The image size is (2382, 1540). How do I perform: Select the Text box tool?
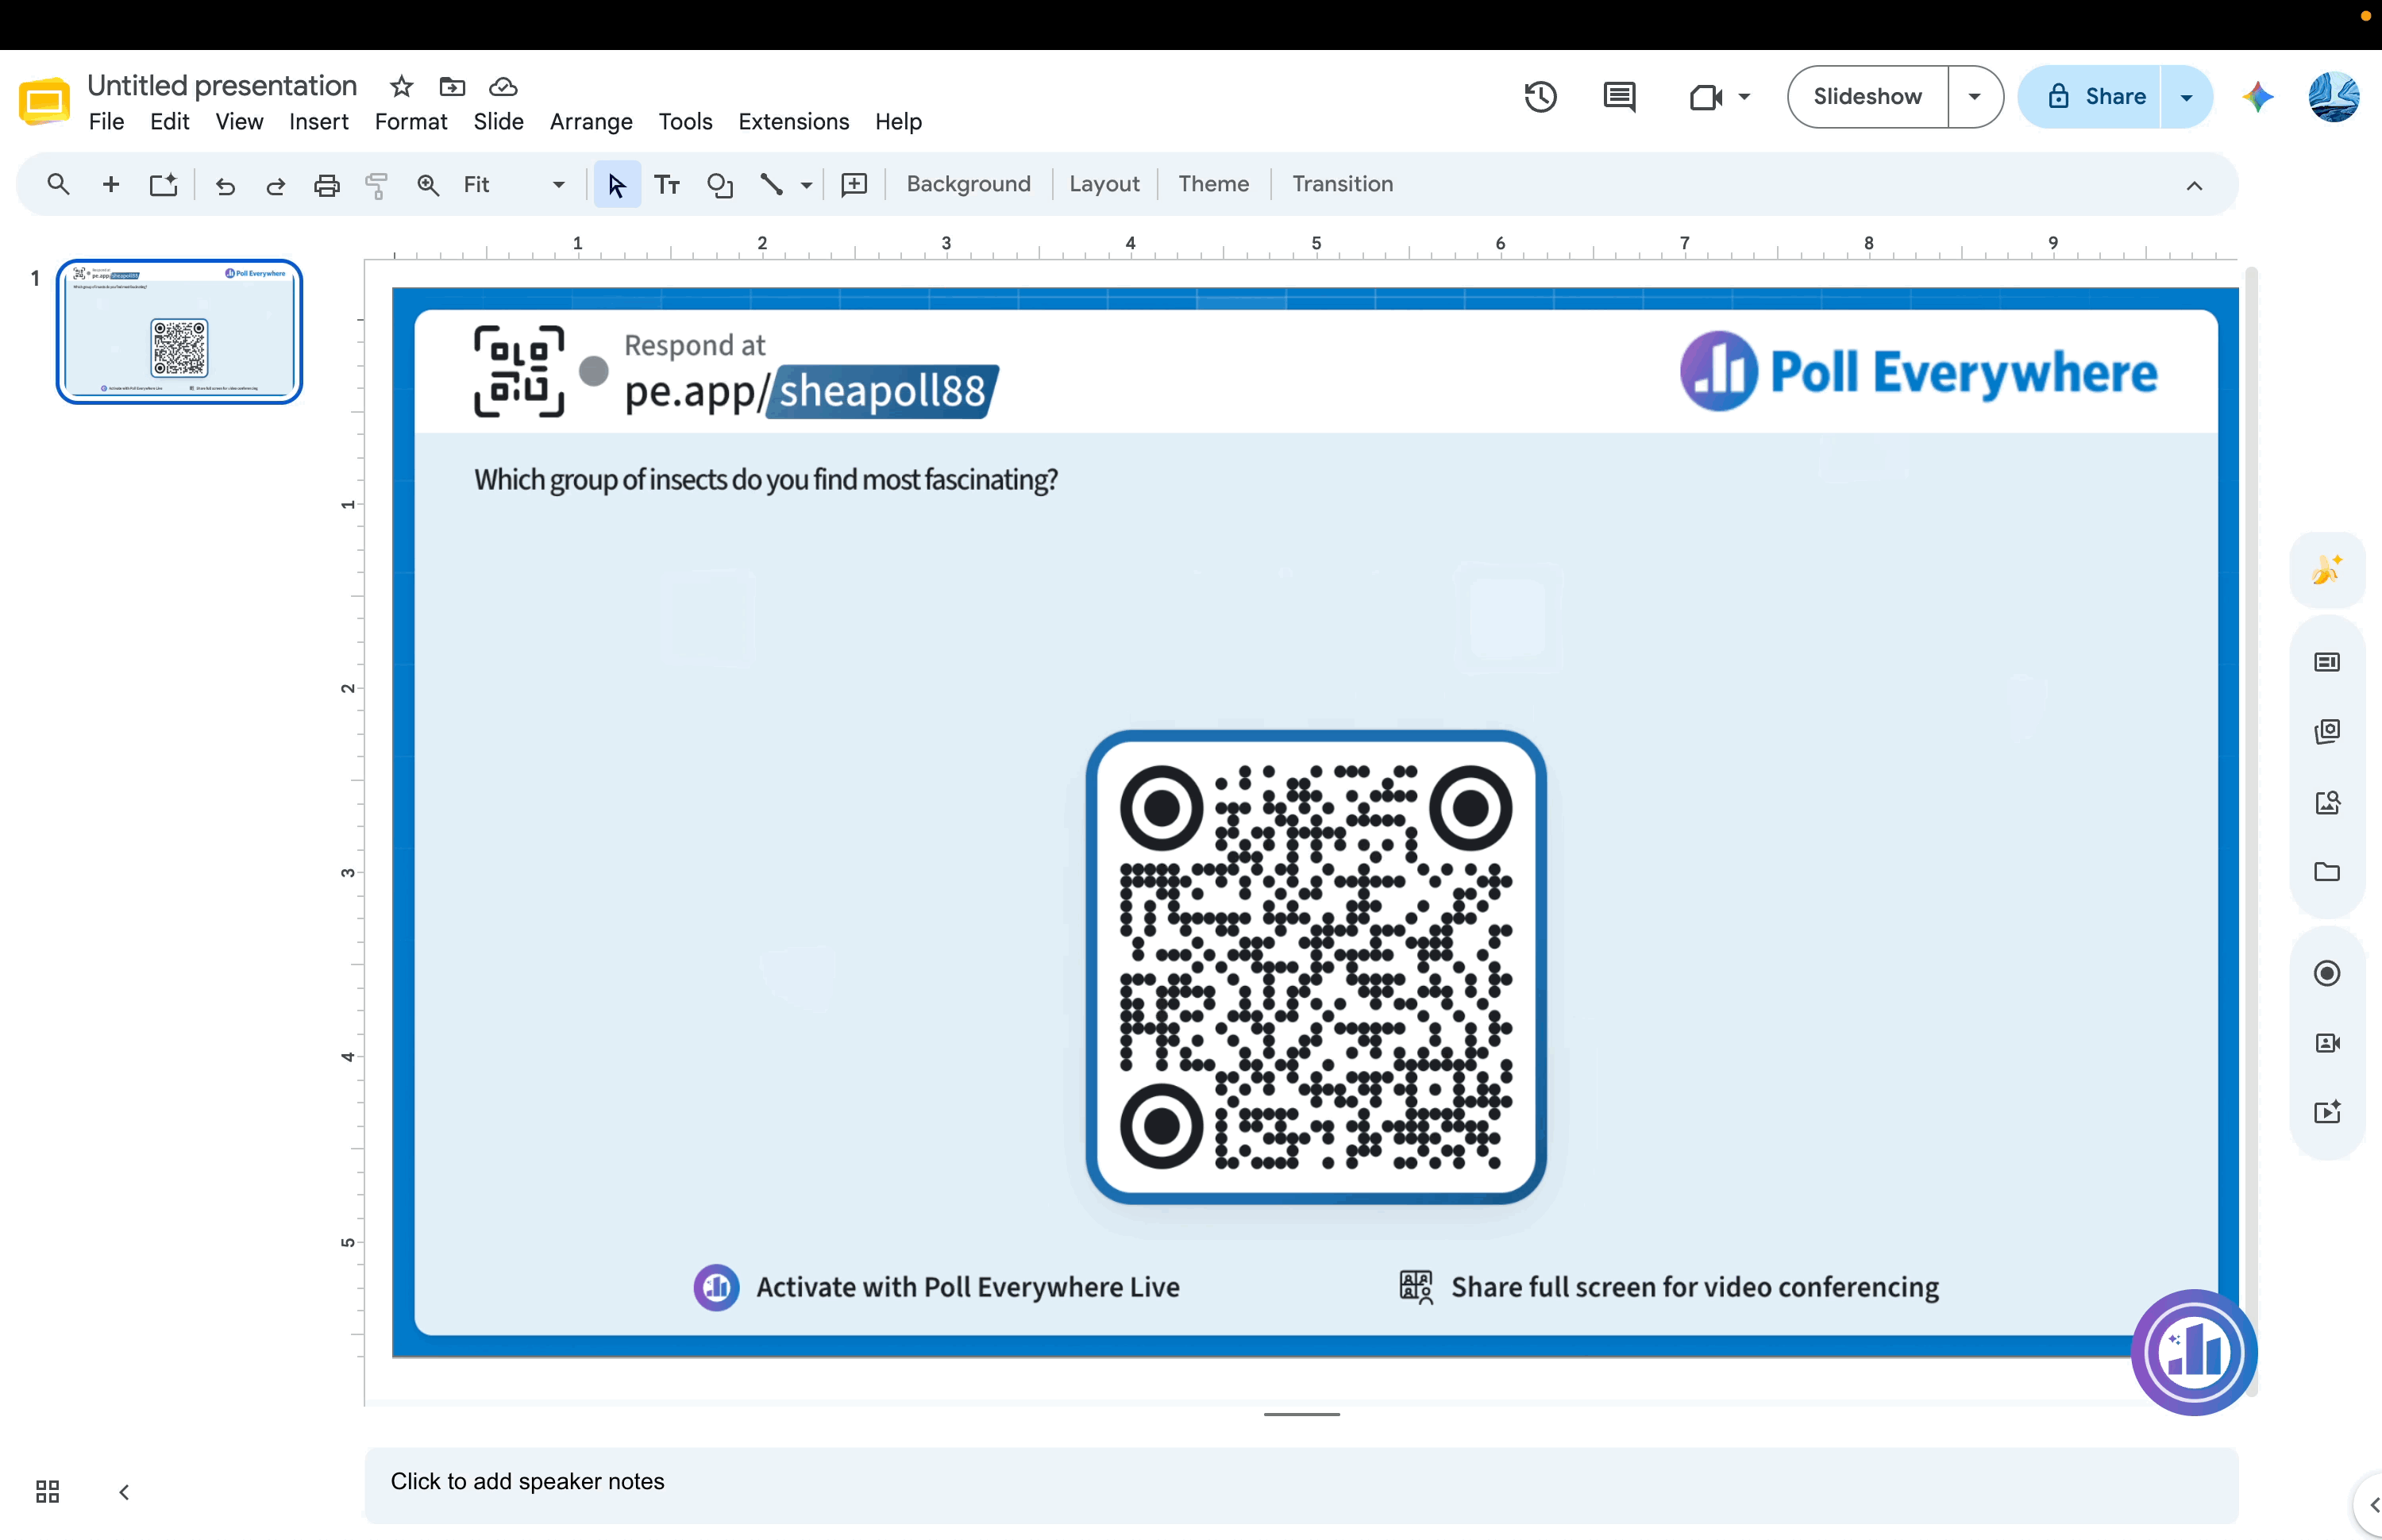coord(667,185)
